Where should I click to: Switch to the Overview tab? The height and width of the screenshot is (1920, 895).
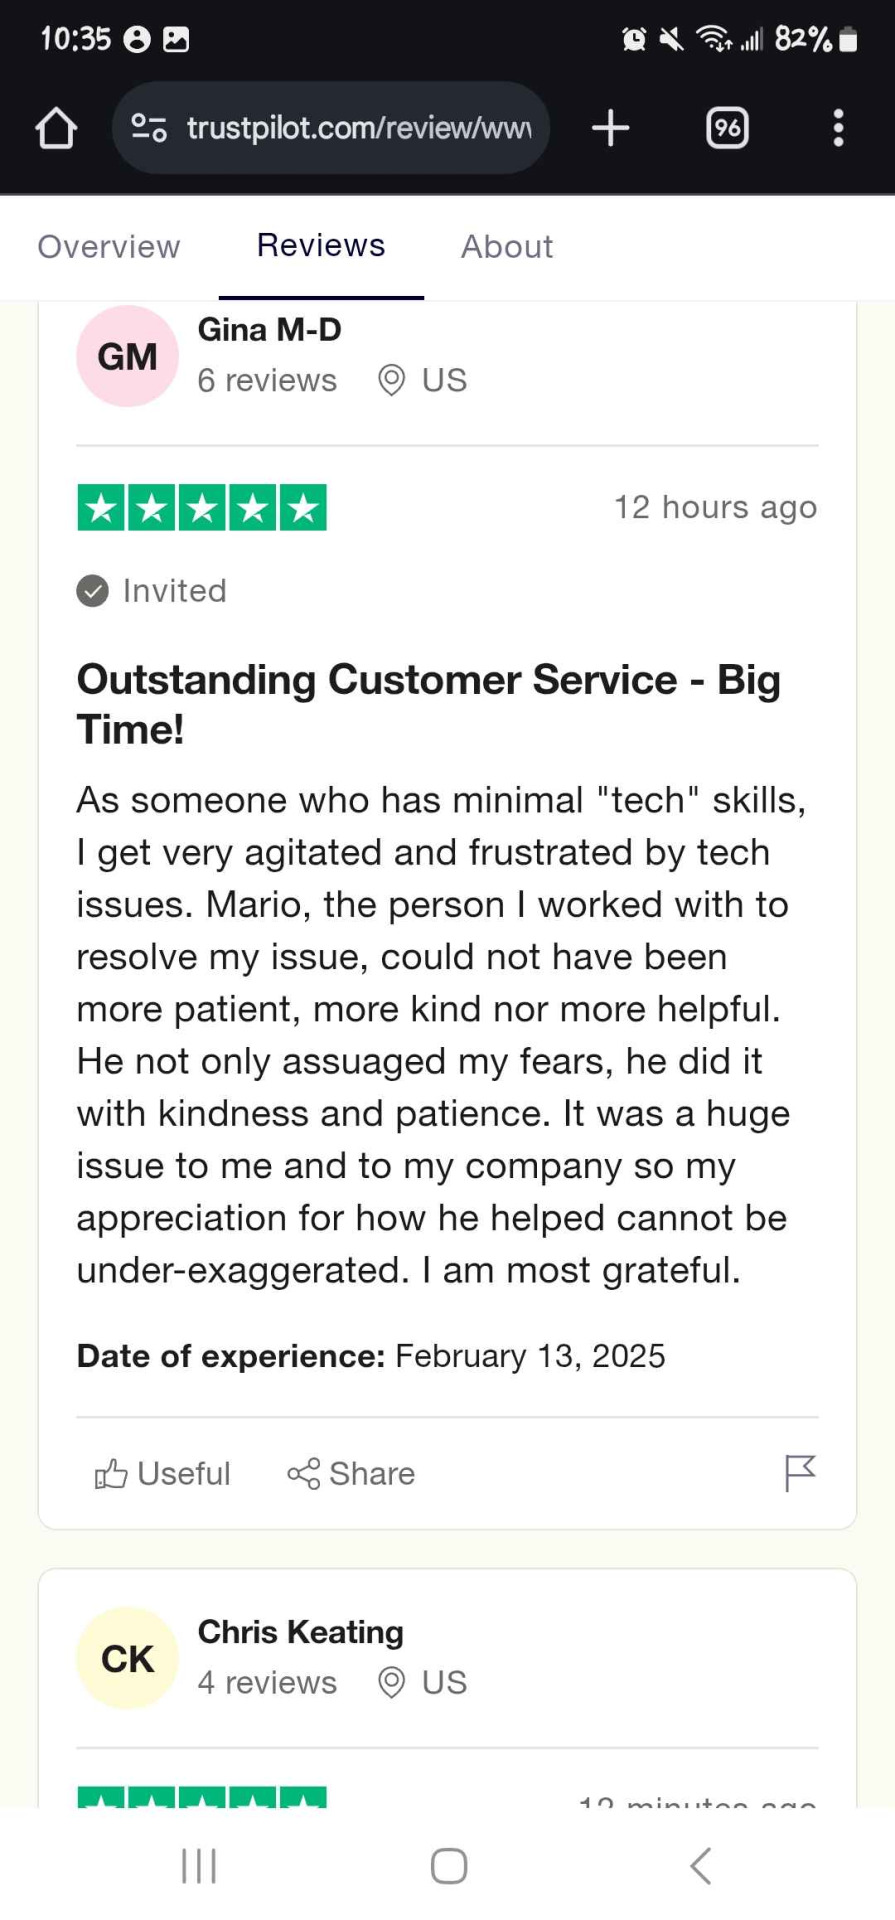click(109, 246)
